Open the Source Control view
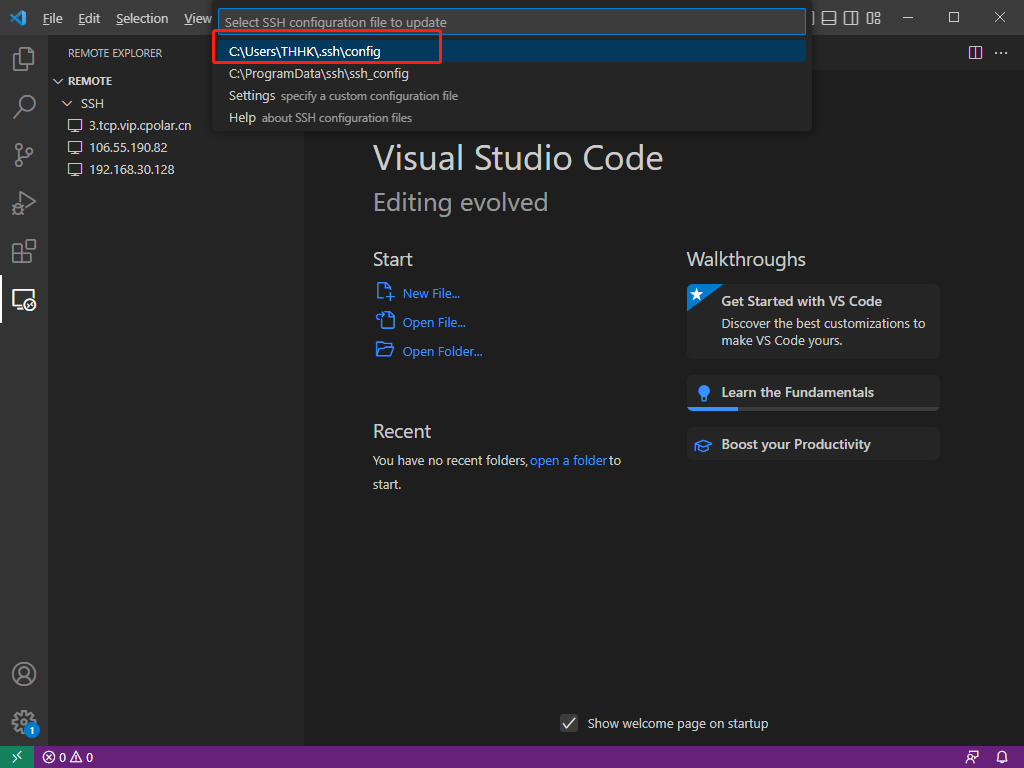 [22, 154]
